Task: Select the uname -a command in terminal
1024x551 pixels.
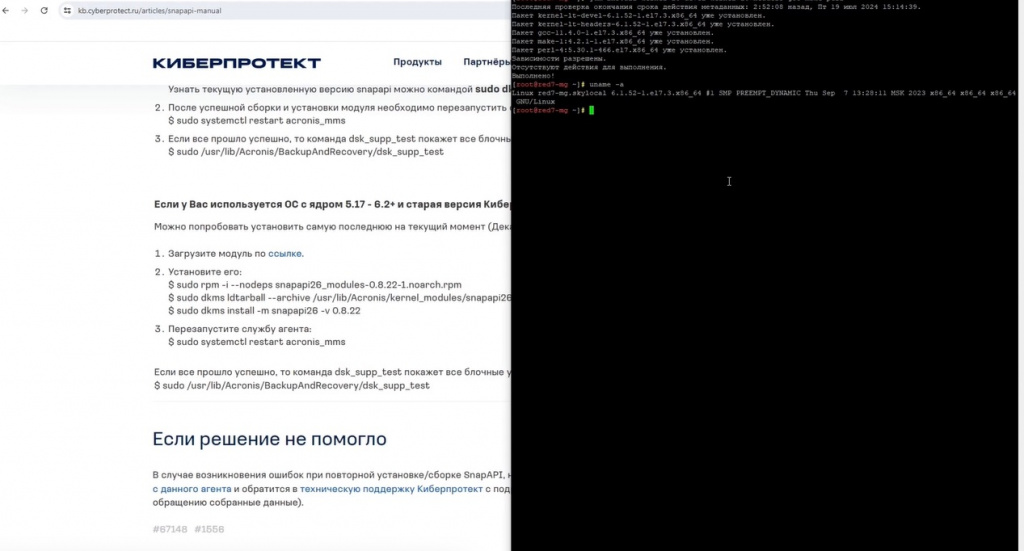Action: pyautogui.click(x=606, y=84)
